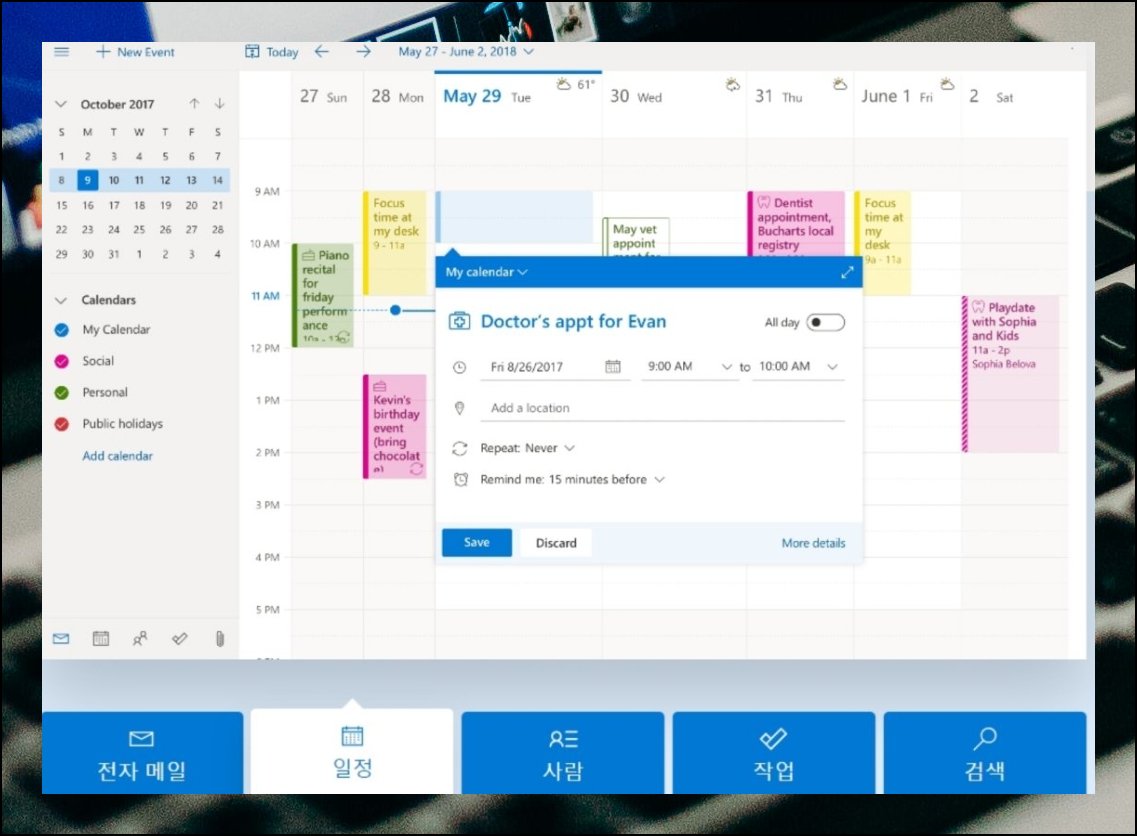
Task: Open the hamburger menu icon
Action: pos(62,51)
